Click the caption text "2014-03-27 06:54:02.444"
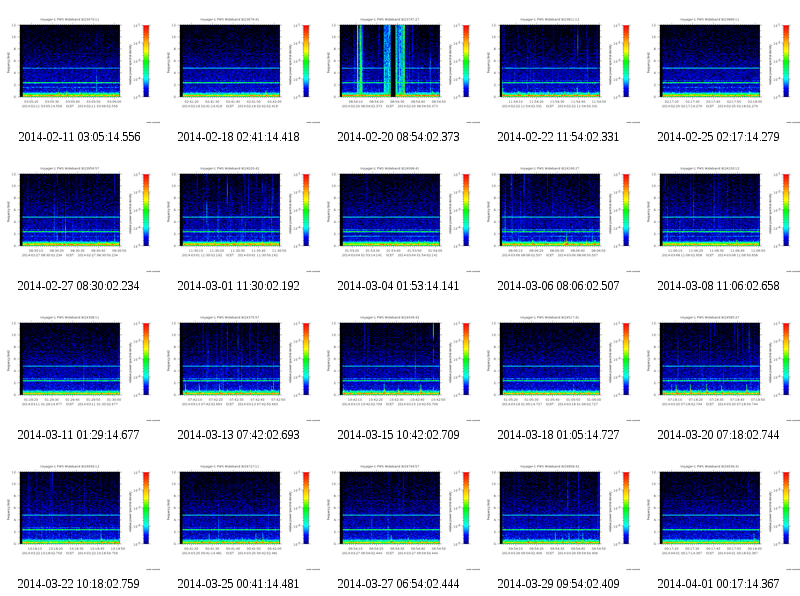 [x=398, y=584]
